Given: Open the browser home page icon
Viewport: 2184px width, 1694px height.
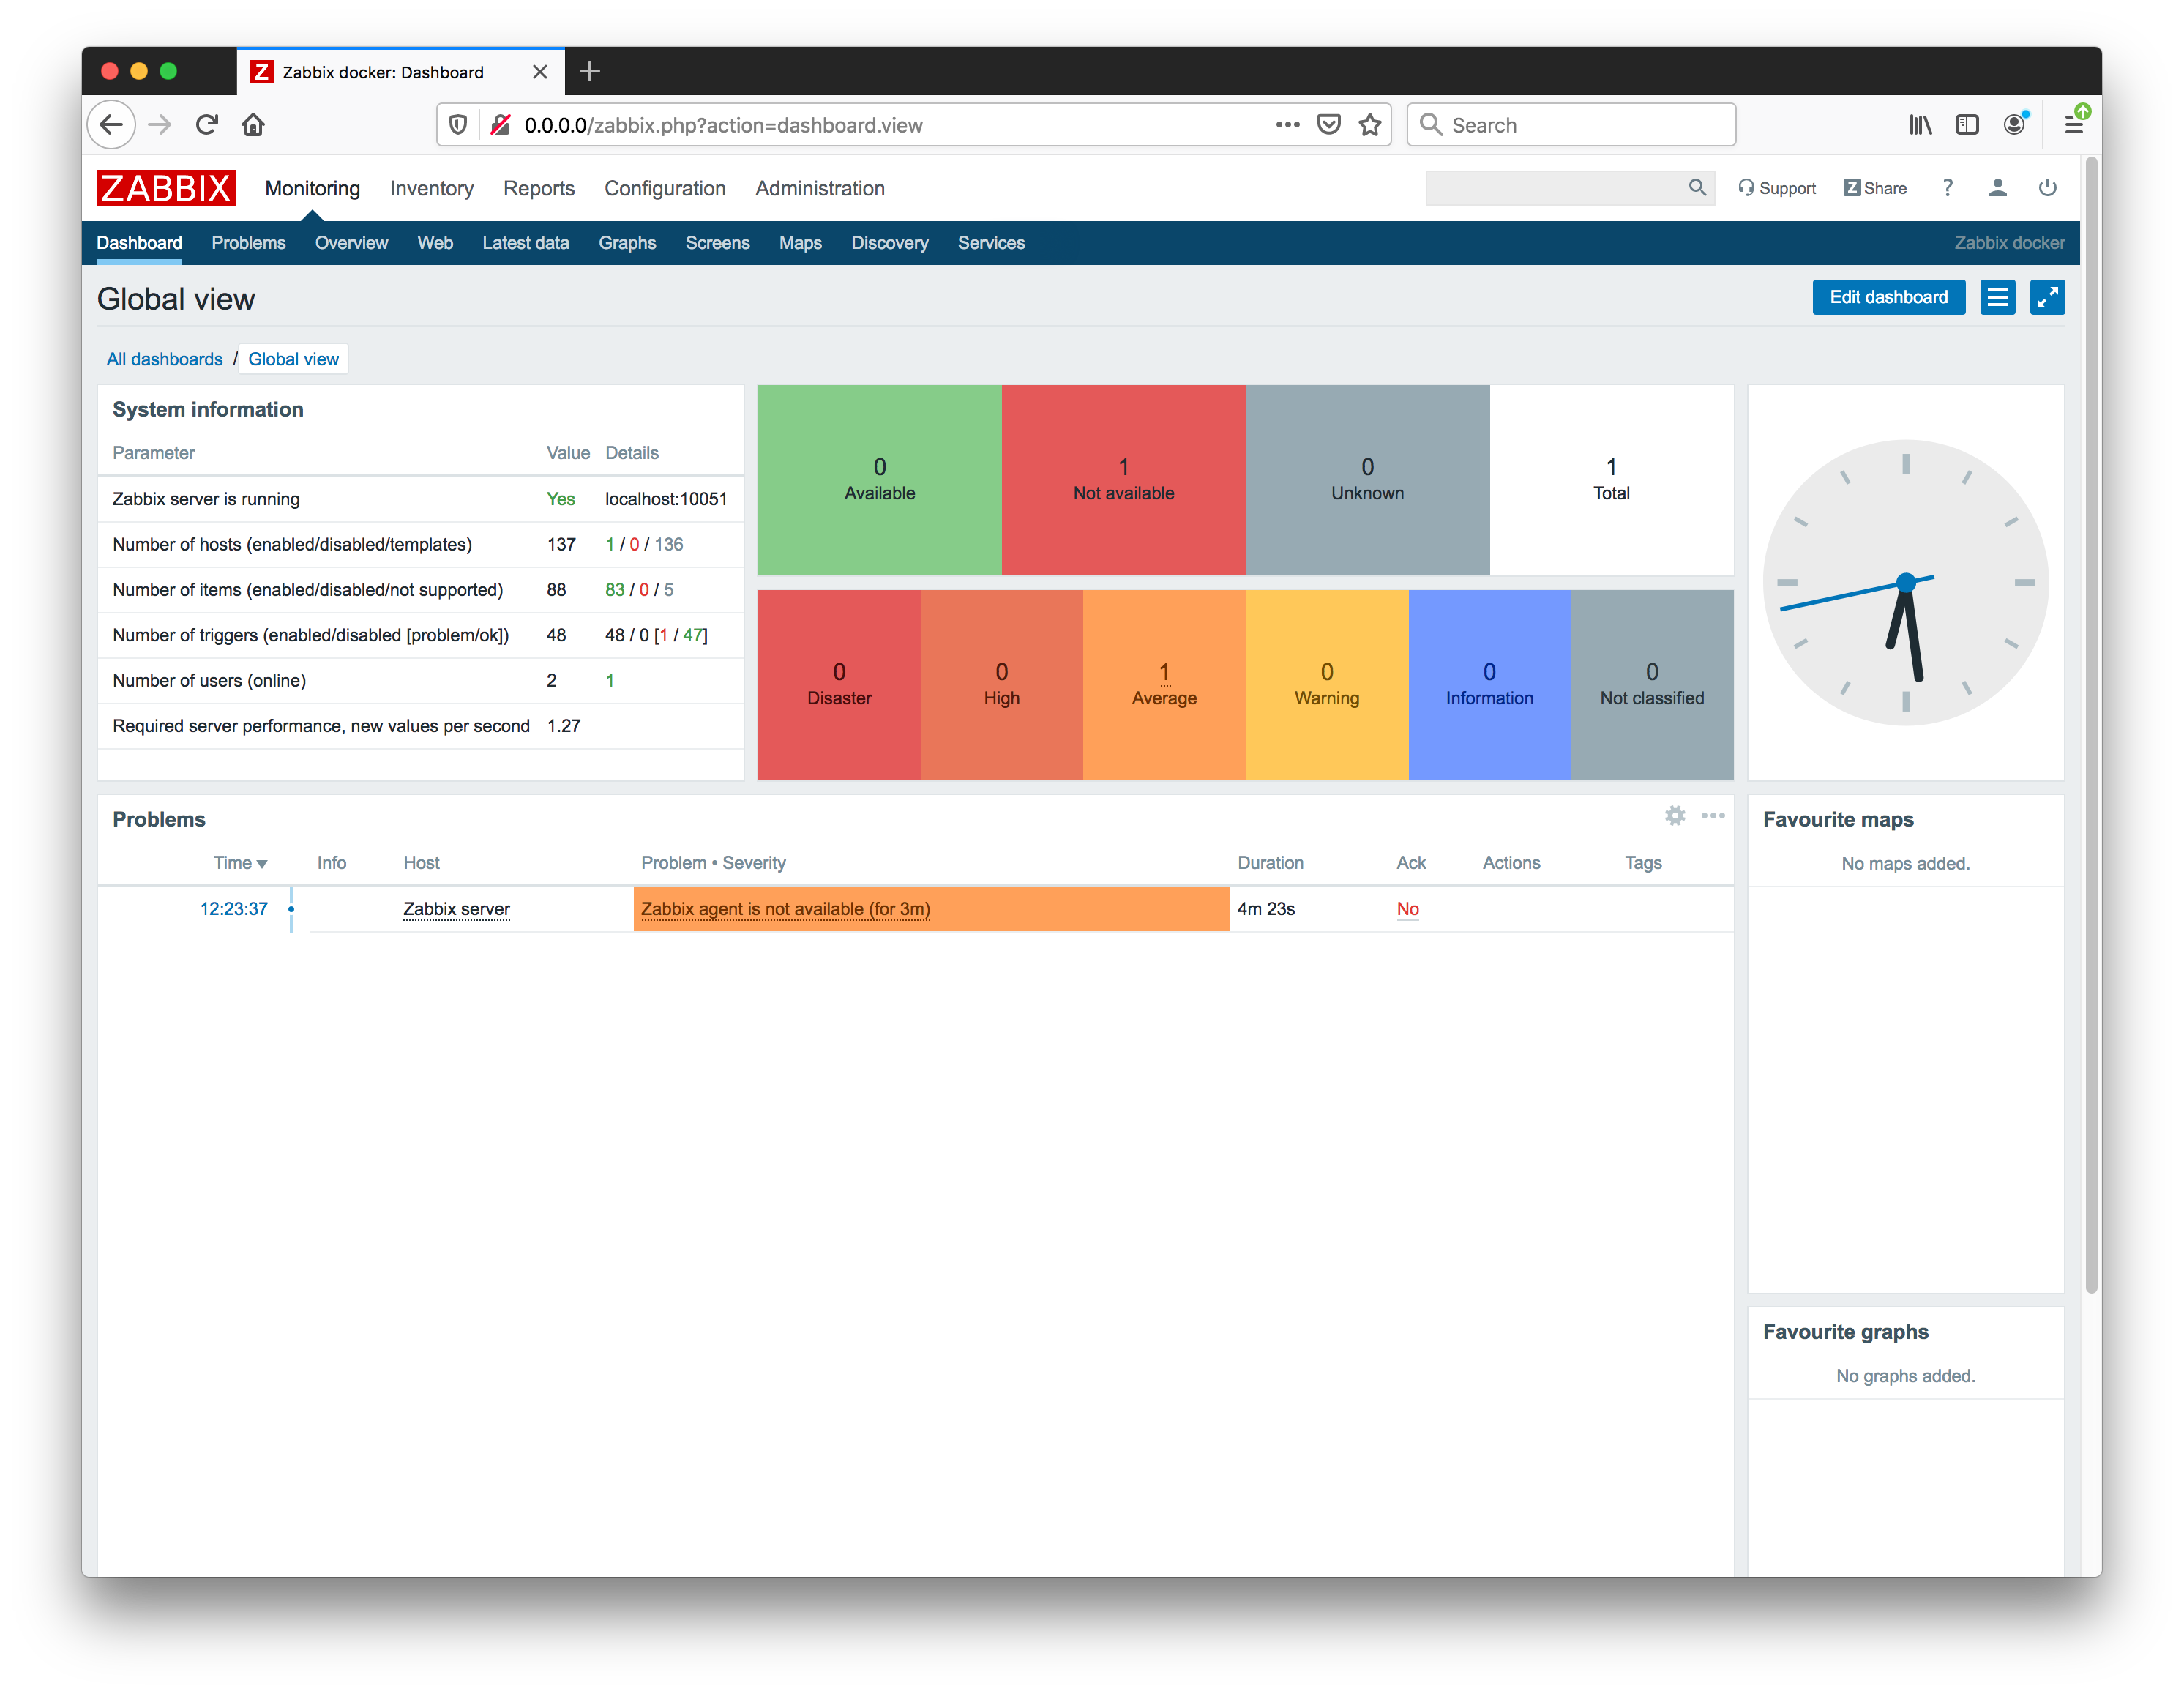Looking at the screenshot, I should 253,125.
